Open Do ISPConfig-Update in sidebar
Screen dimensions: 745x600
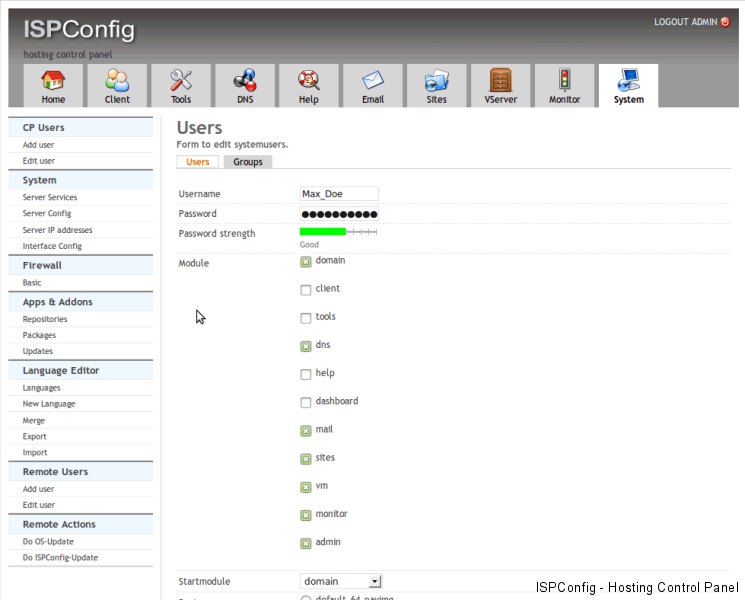[x=60, y=557]
